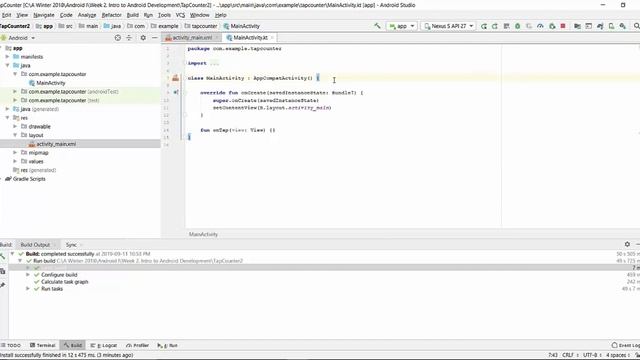The image size is (640, 360).
Task: Open the Nexus 5 API 27 device dropdown
Action: [449, 26]
